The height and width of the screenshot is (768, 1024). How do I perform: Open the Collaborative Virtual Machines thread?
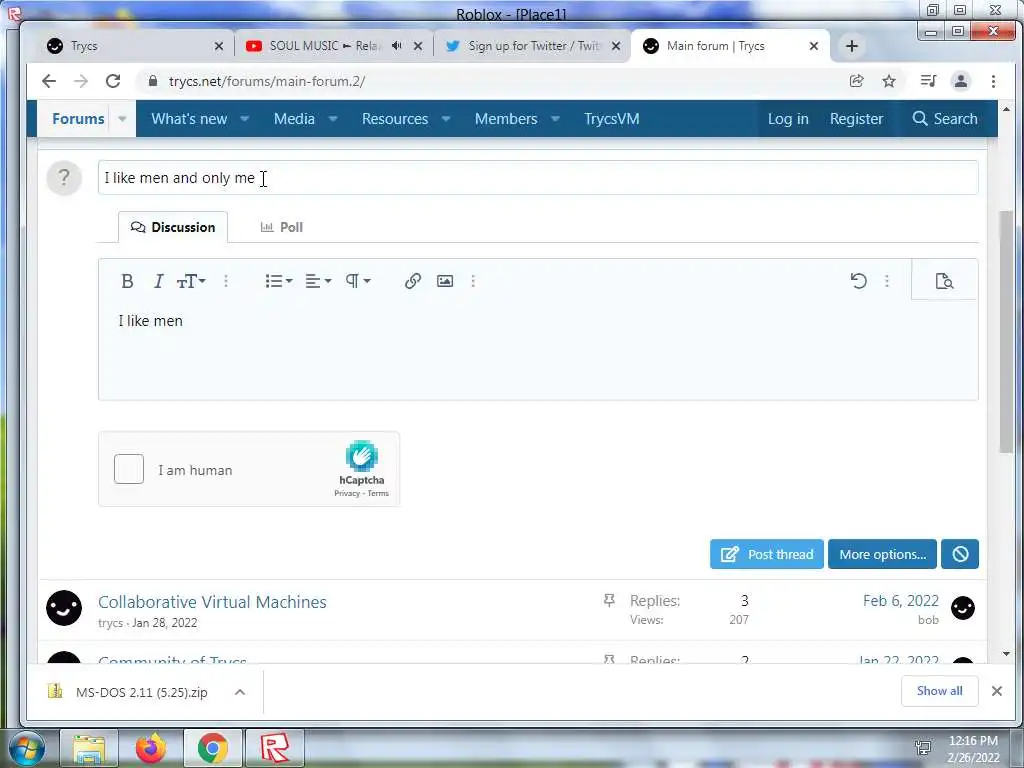click(x=212, y=602)
